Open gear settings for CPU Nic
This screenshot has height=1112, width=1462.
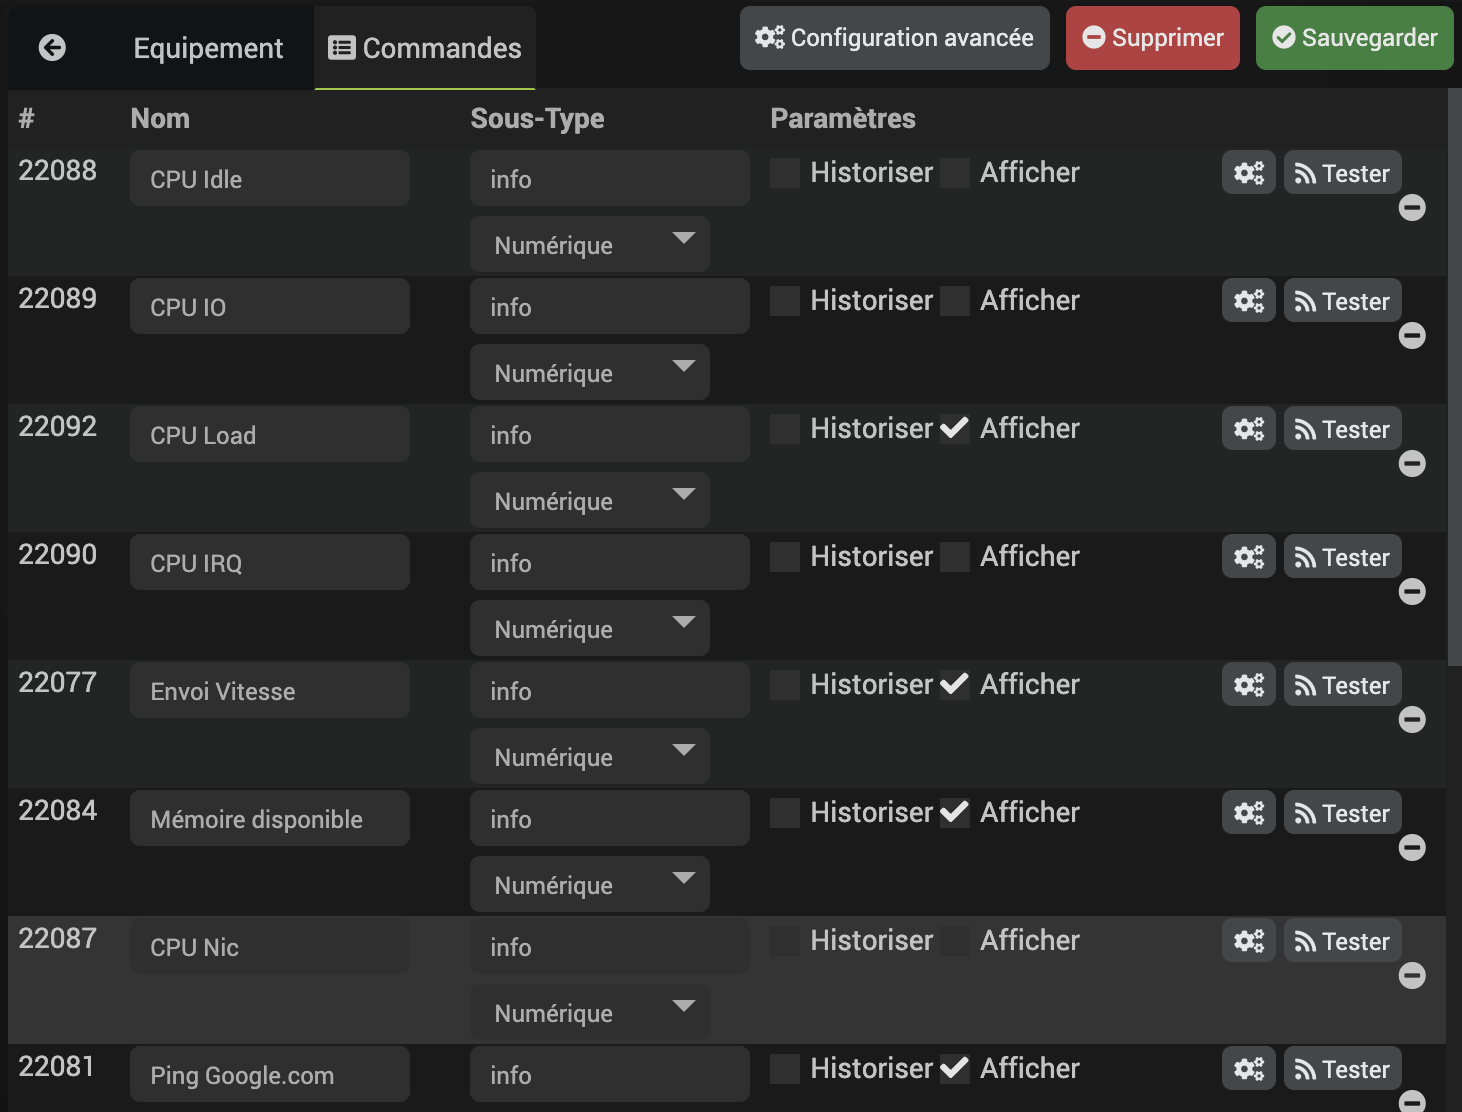1248,941
